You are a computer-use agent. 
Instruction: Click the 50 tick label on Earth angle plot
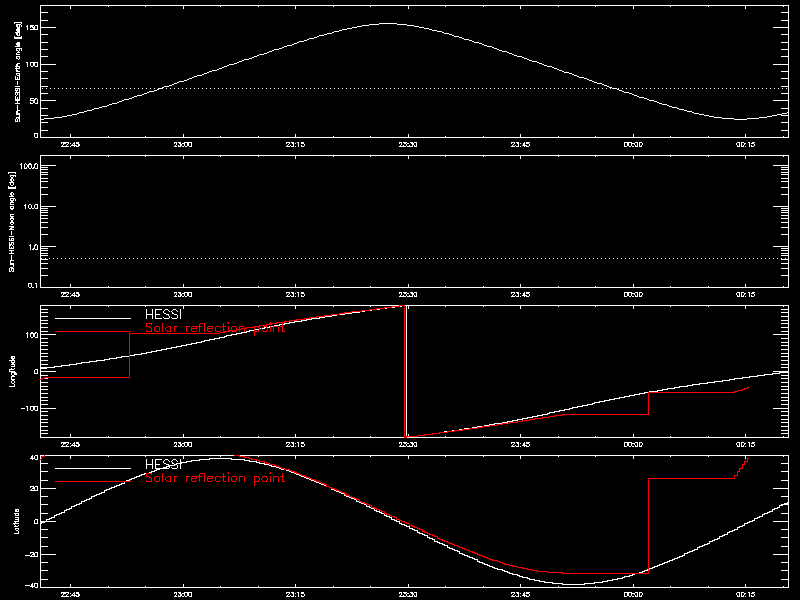click(34, 101)
